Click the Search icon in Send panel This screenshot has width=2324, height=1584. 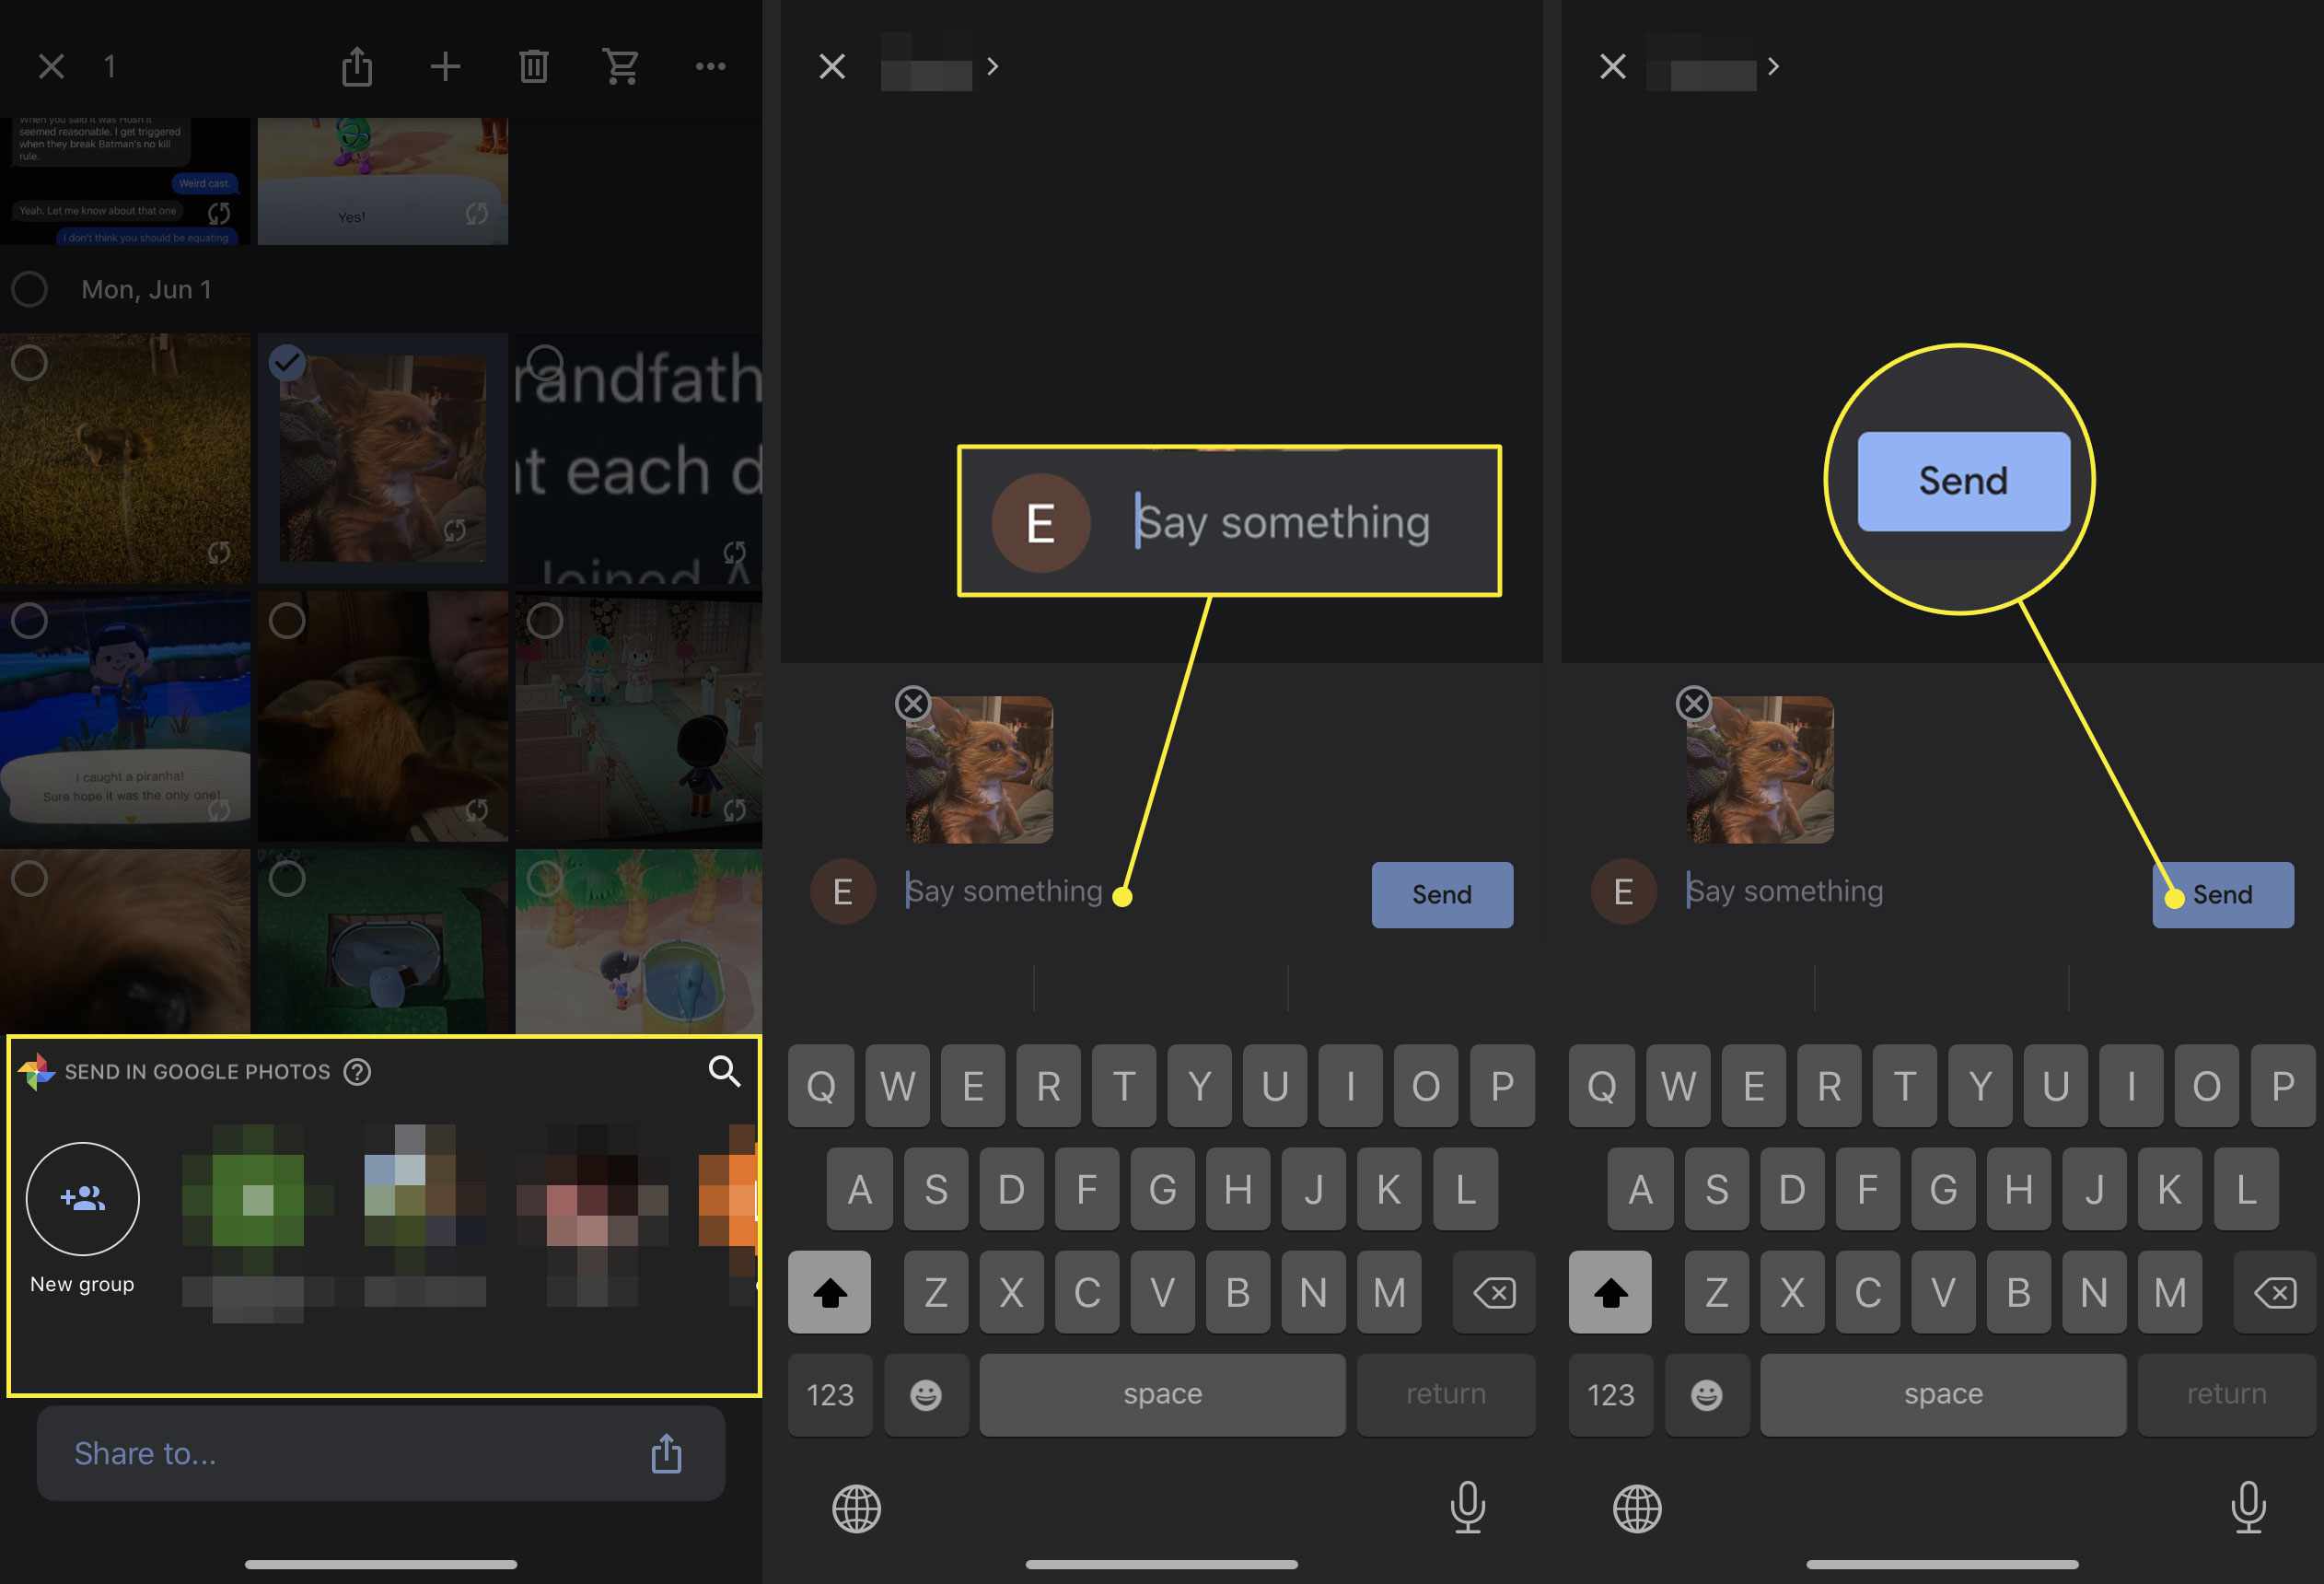[724, 1072]
